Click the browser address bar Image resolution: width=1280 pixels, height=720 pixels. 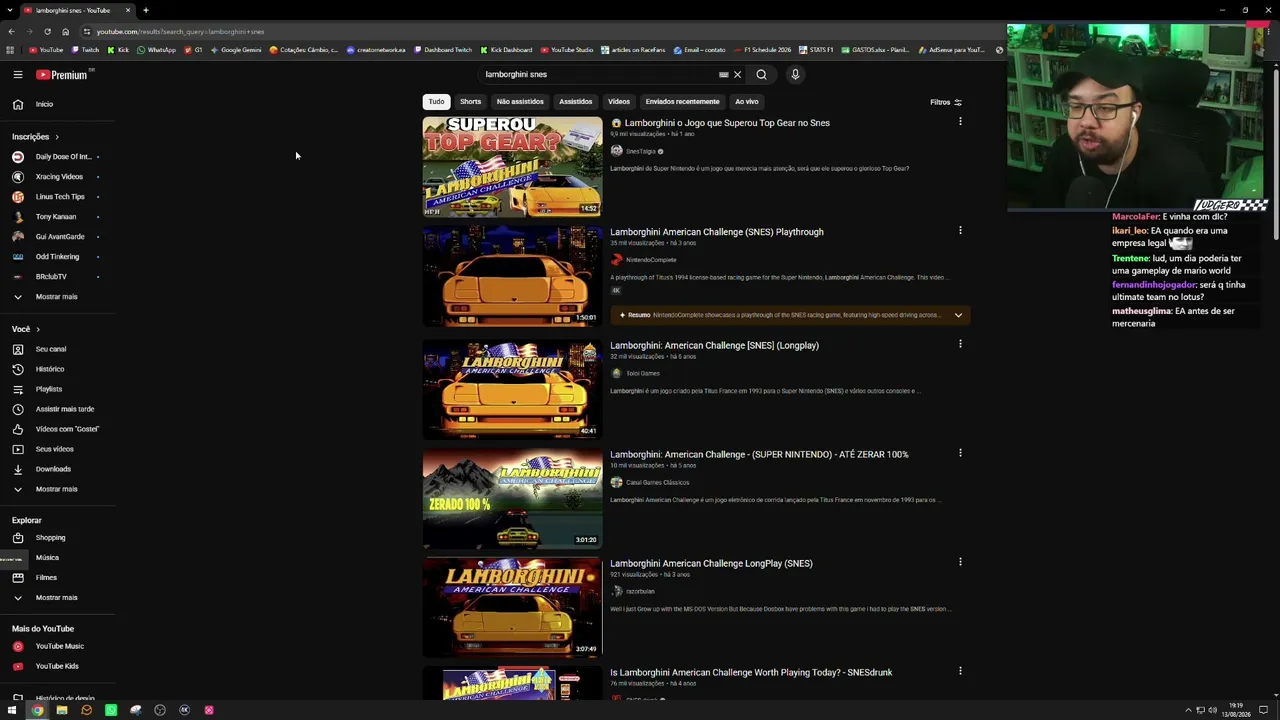click(540, 31)
